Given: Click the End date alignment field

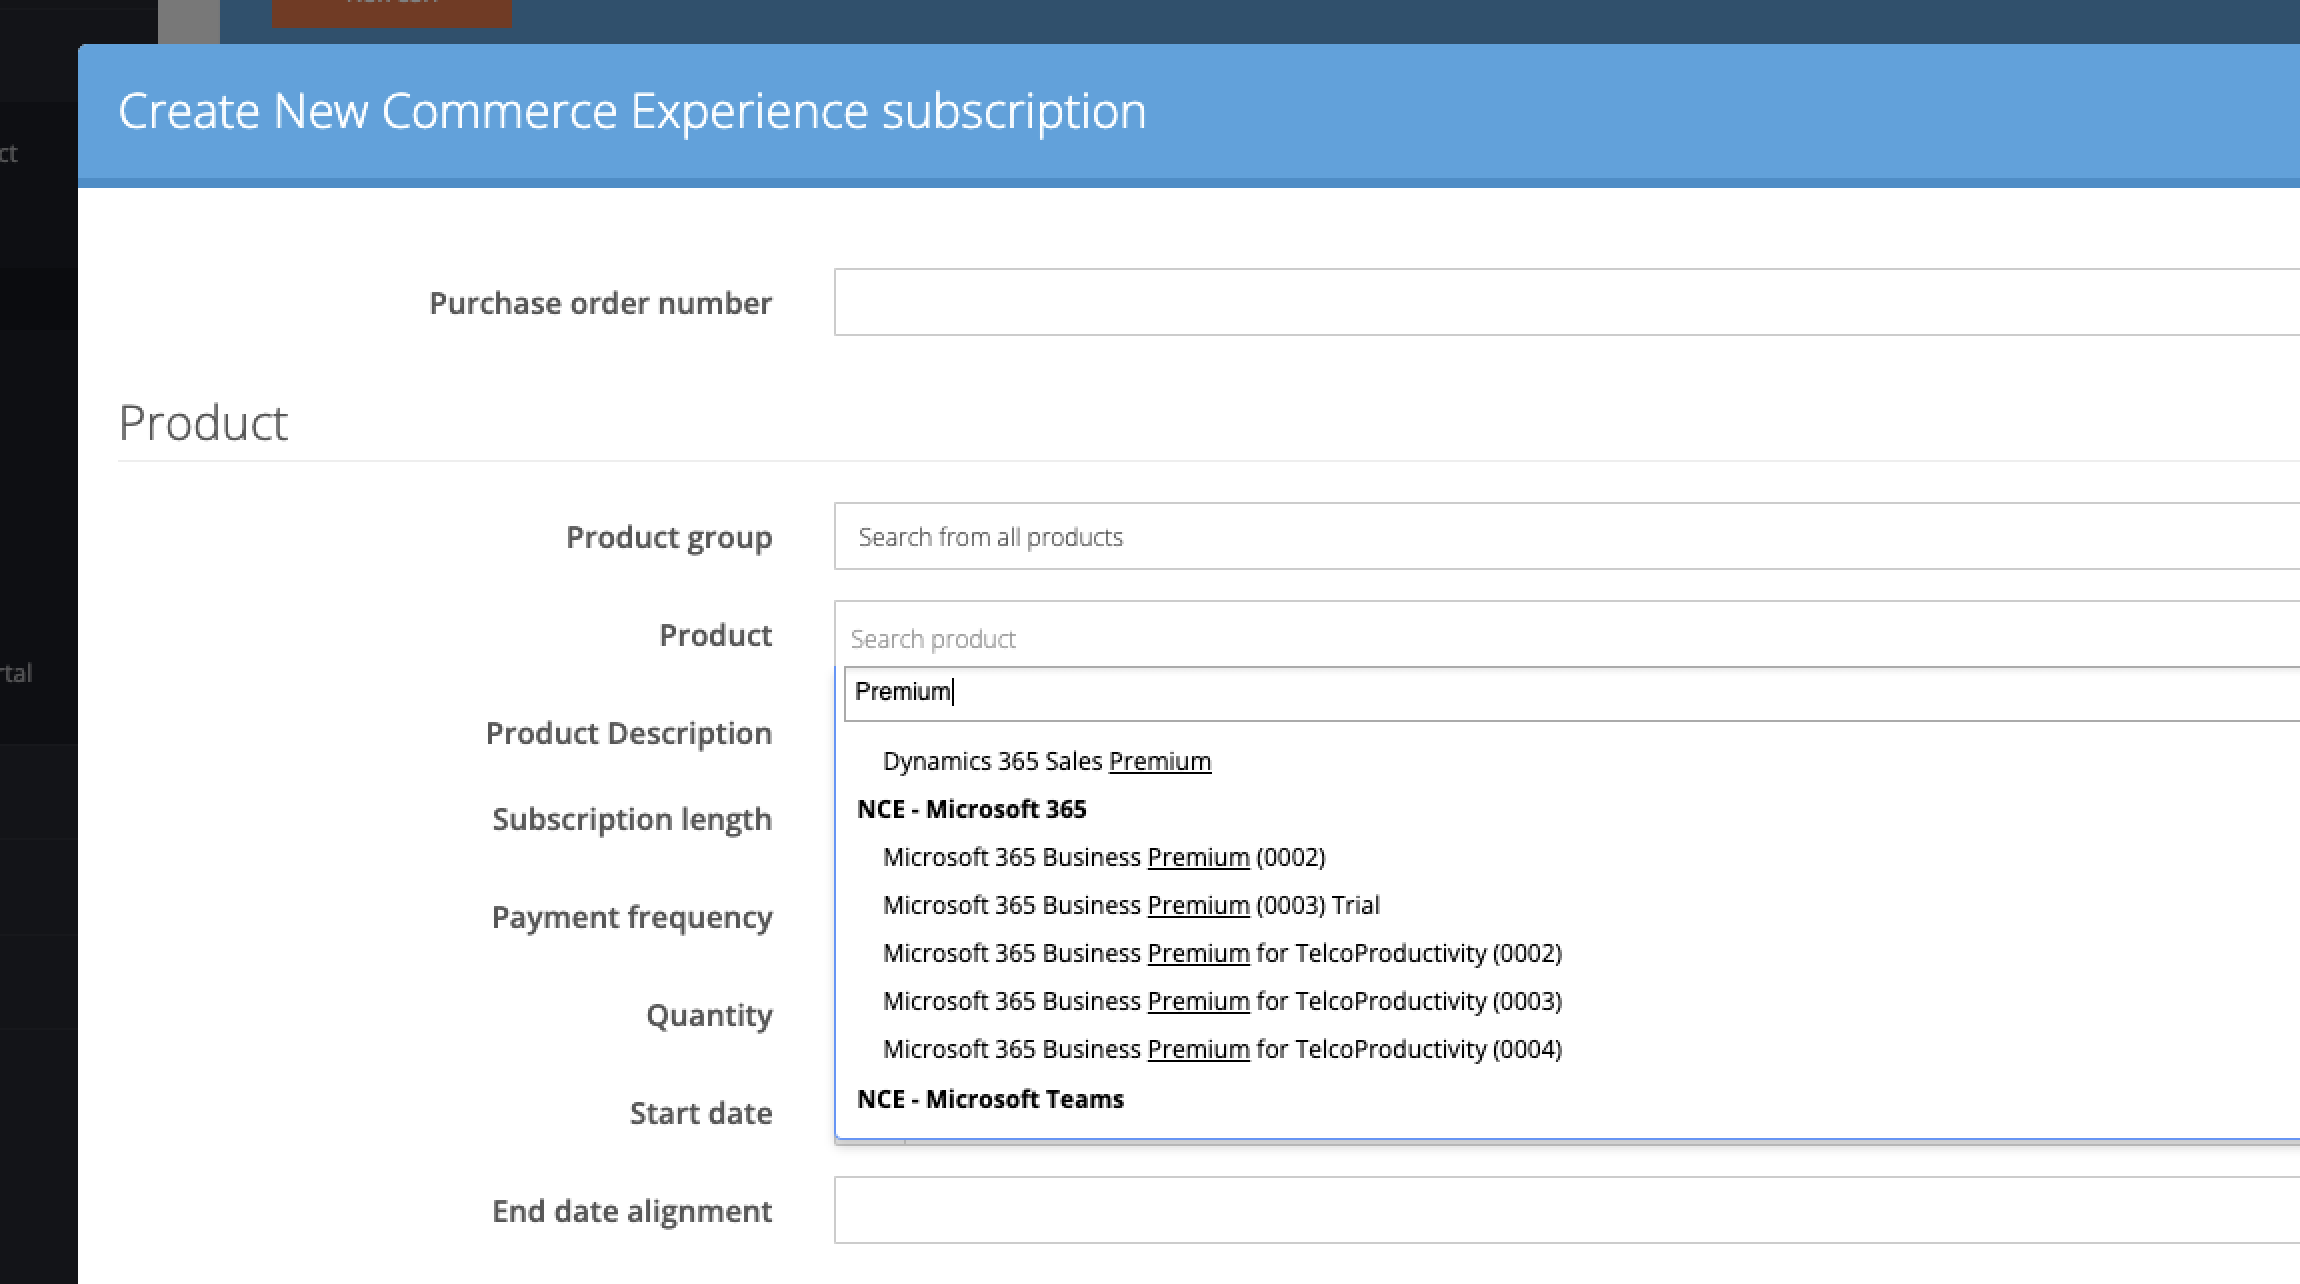Looking at the screenshot, I should [x=1567, y=1210].
